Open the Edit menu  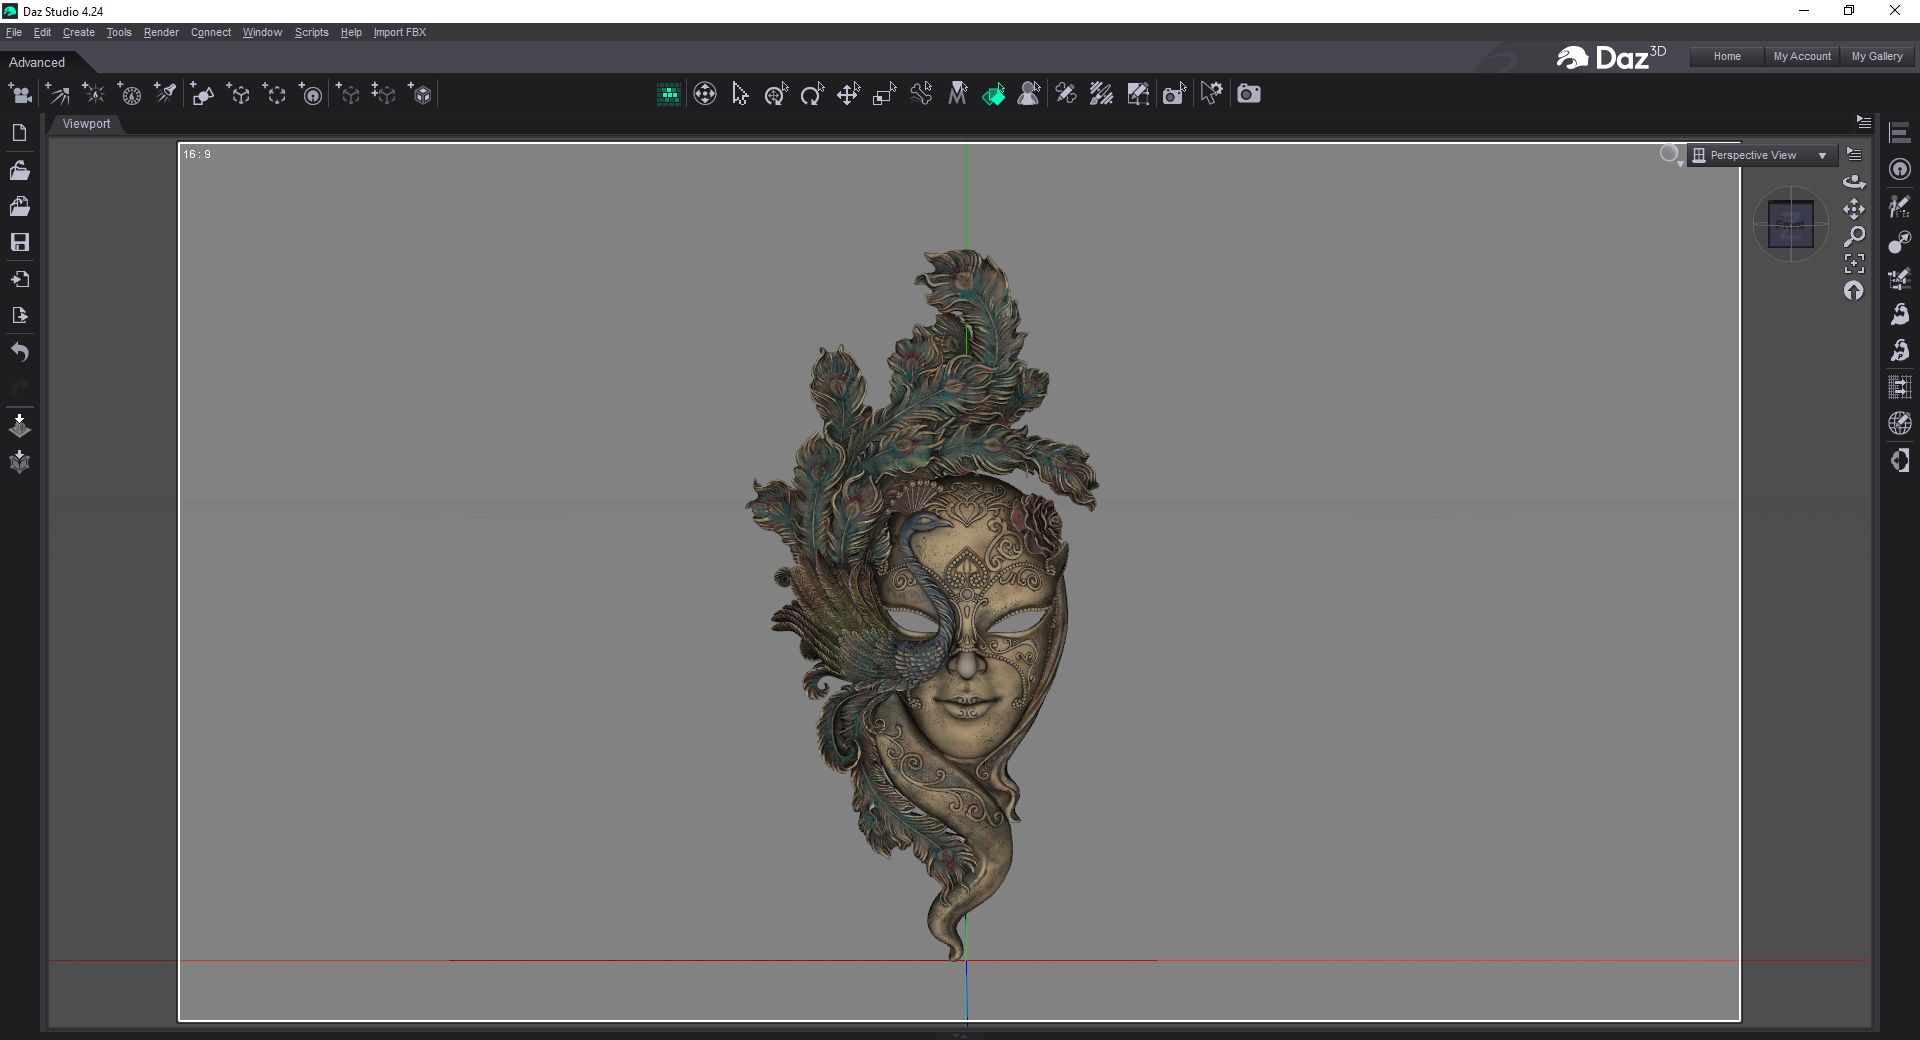[x=42, y=32]
